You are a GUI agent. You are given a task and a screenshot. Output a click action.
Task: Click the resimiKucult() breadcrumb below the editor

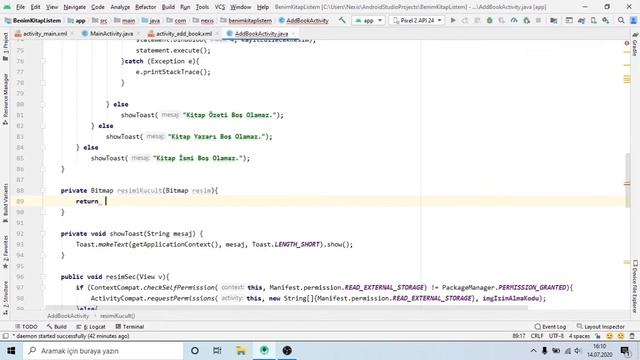point(118,316)
